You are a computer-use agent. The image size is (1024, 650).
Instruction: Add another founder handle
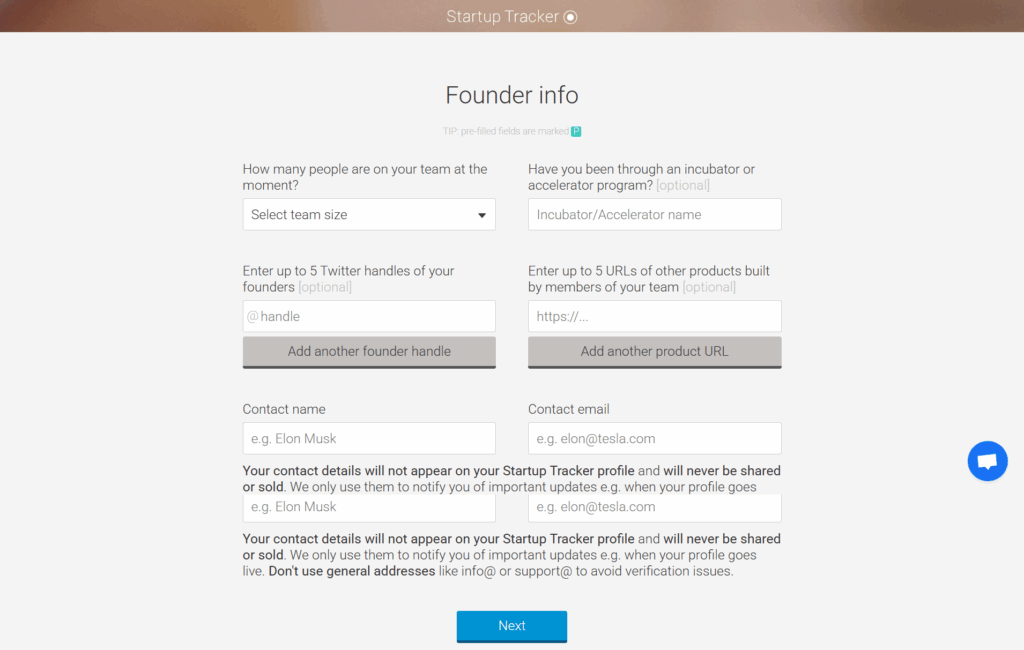click(369, 352)
